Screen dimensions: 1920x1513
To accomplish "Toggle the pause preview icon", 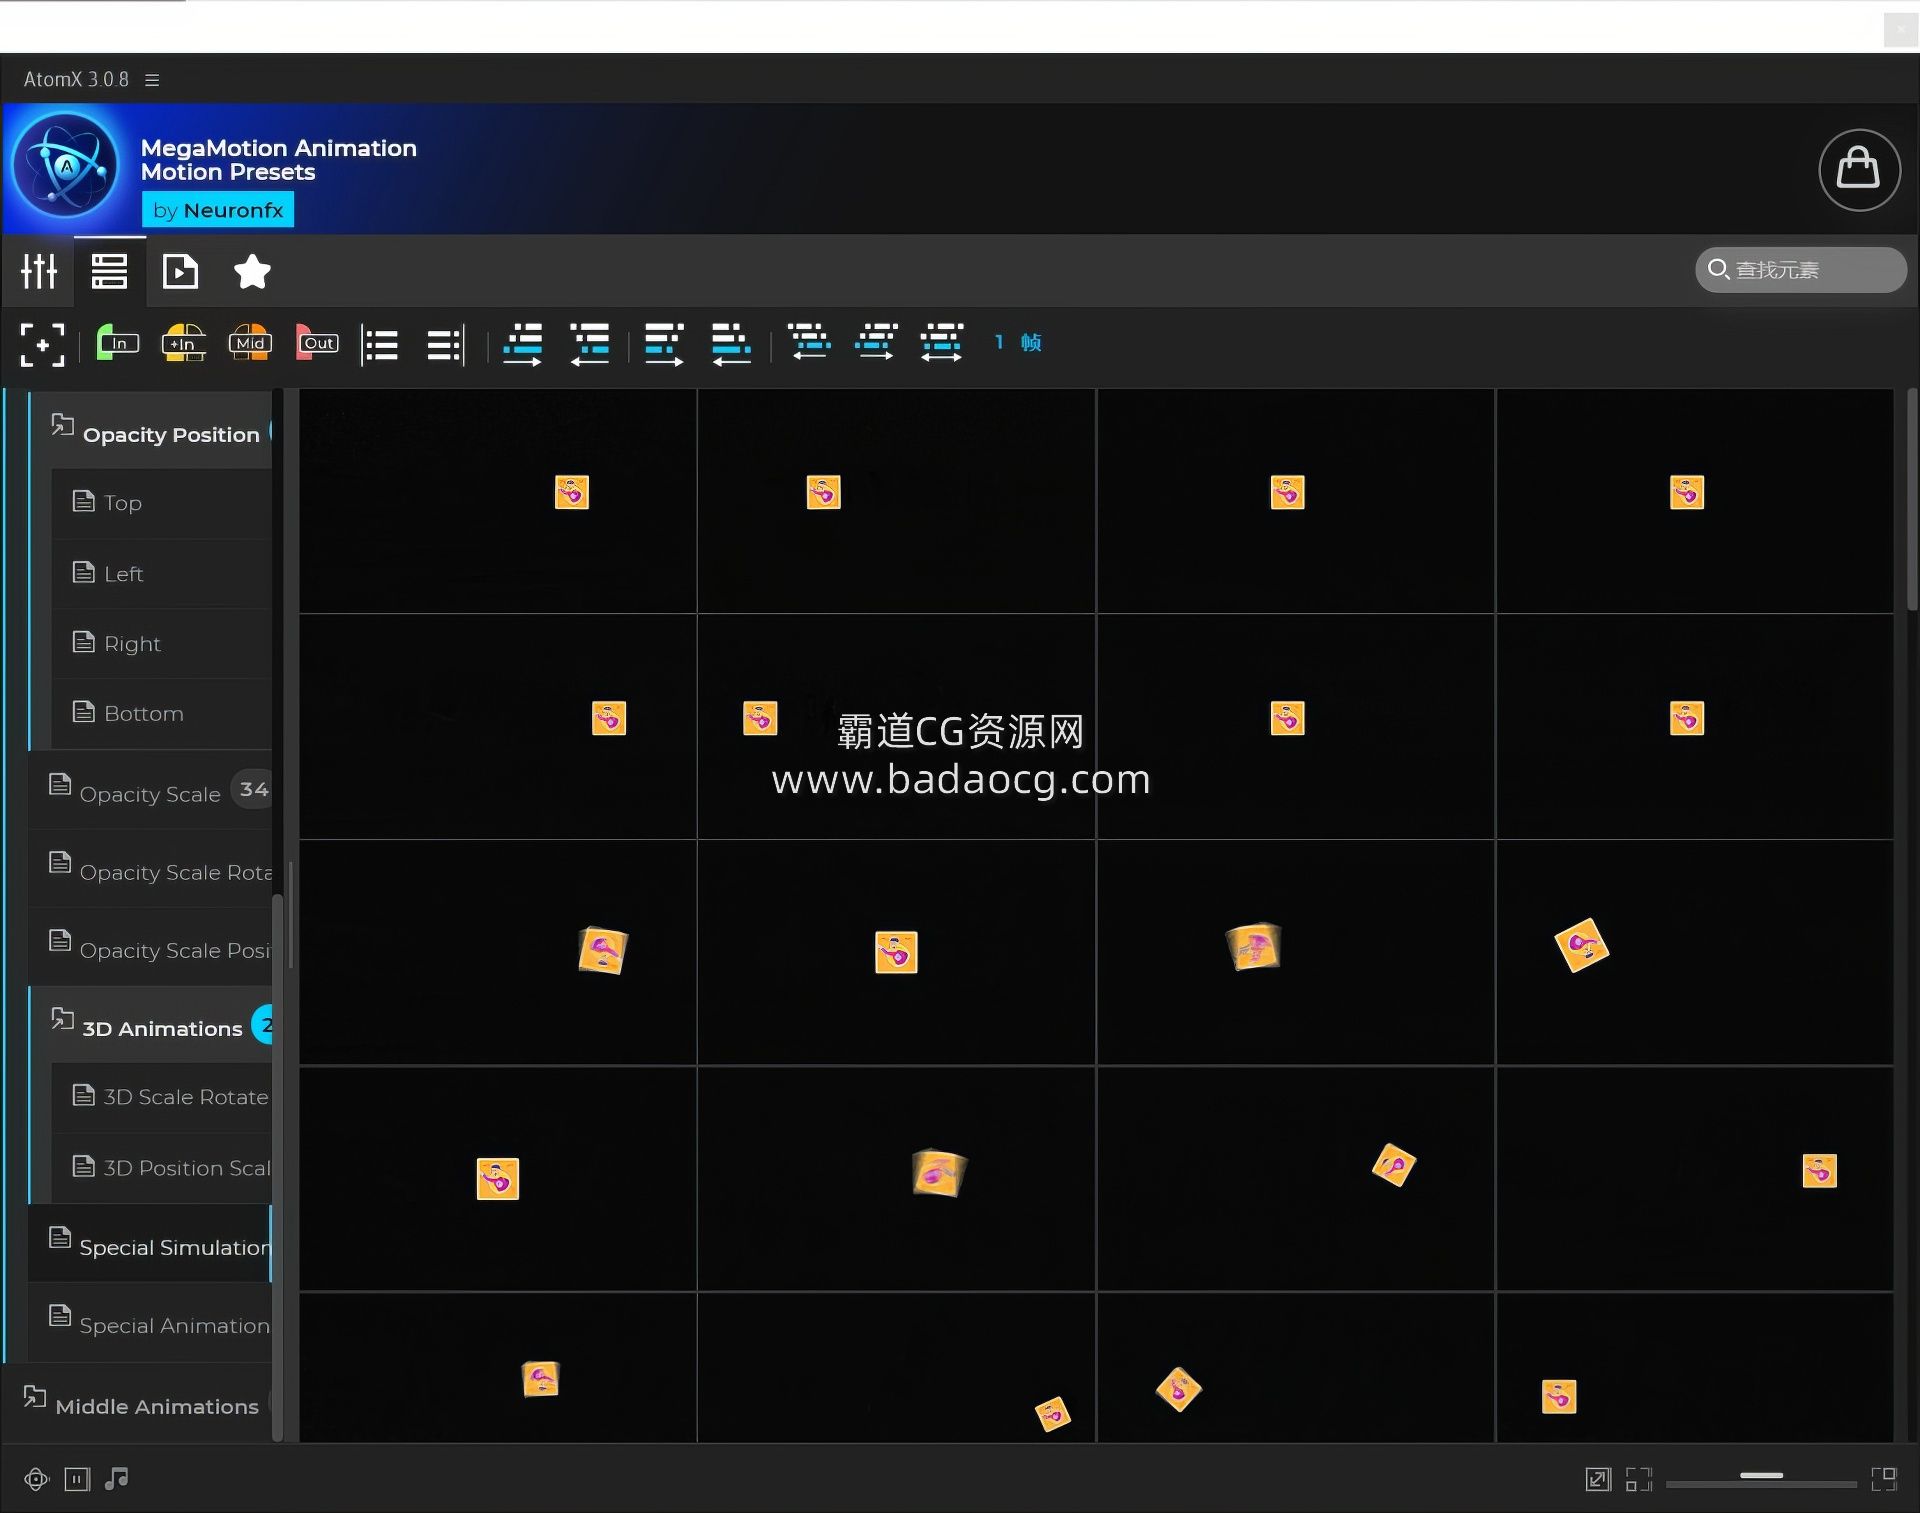I will pyautogui.click(x=77, y=1479).
